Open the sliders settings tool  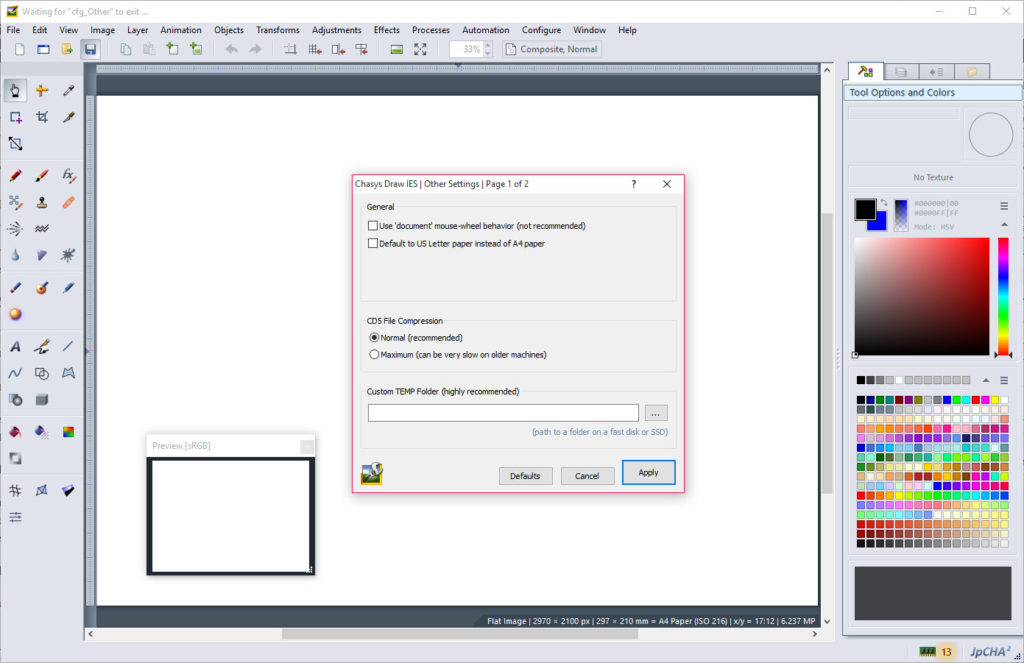[x=15, y=517]
